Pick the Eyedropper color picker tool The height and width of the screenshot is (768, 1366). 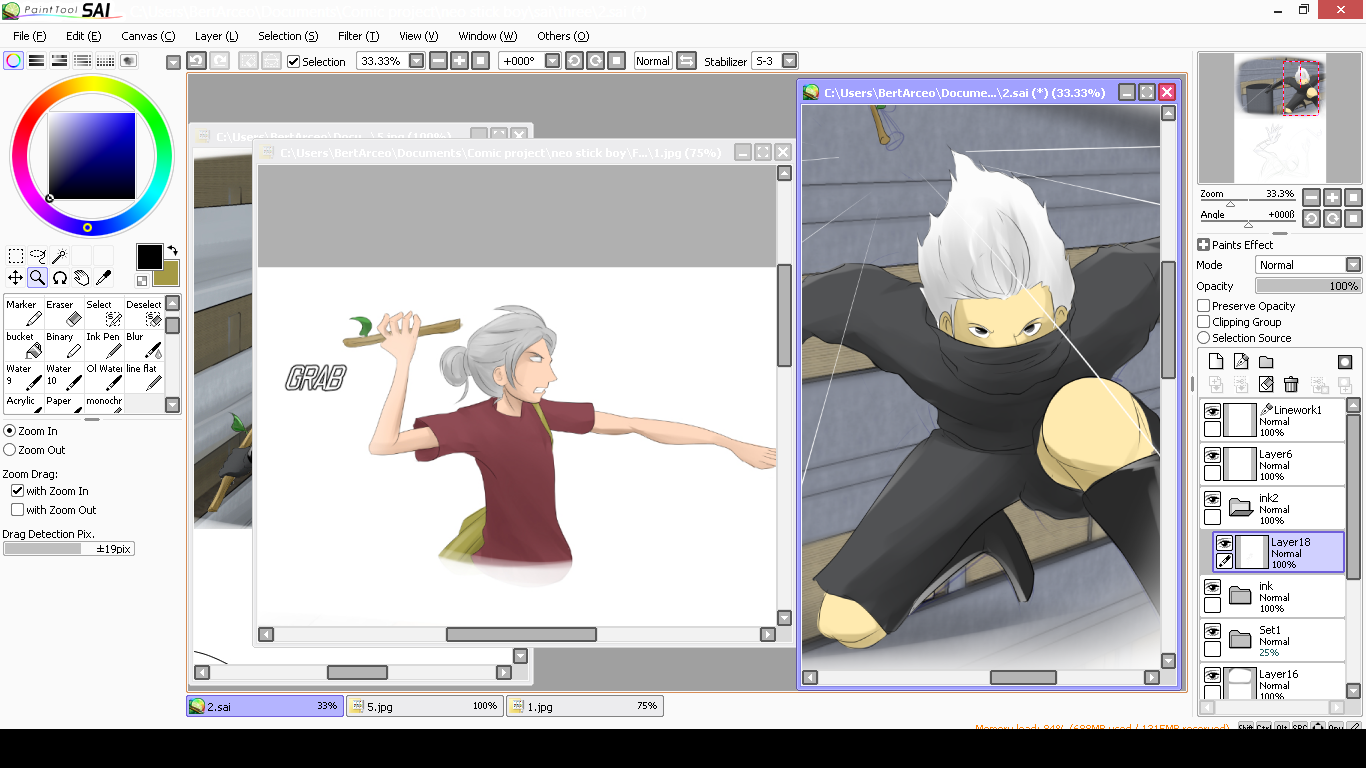(x=103, y=278)
